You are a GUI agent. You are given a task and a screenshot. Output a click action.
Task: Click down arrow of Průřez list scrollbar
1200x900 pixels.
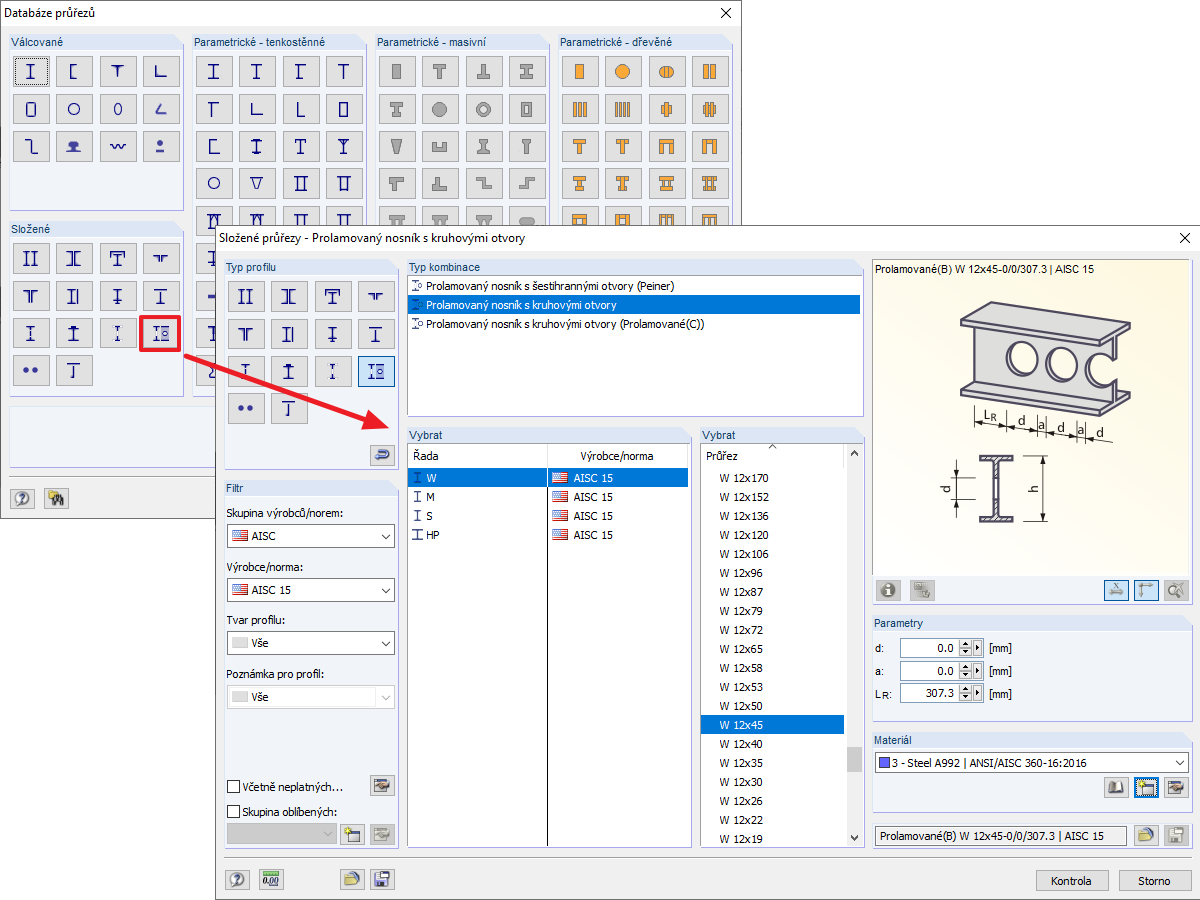854,837
